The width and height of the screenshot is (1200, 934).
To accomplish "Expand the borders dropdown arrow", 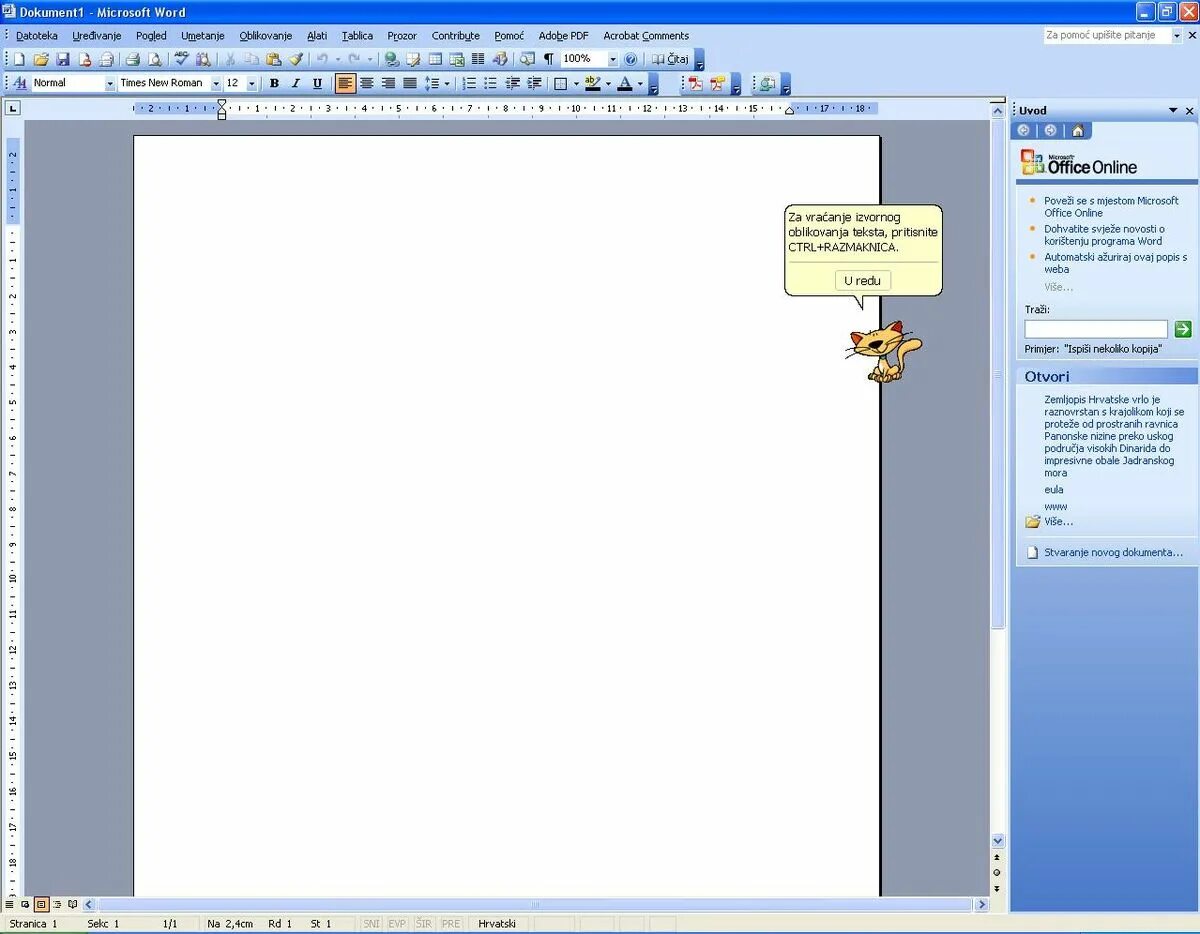I will [576, 83].
